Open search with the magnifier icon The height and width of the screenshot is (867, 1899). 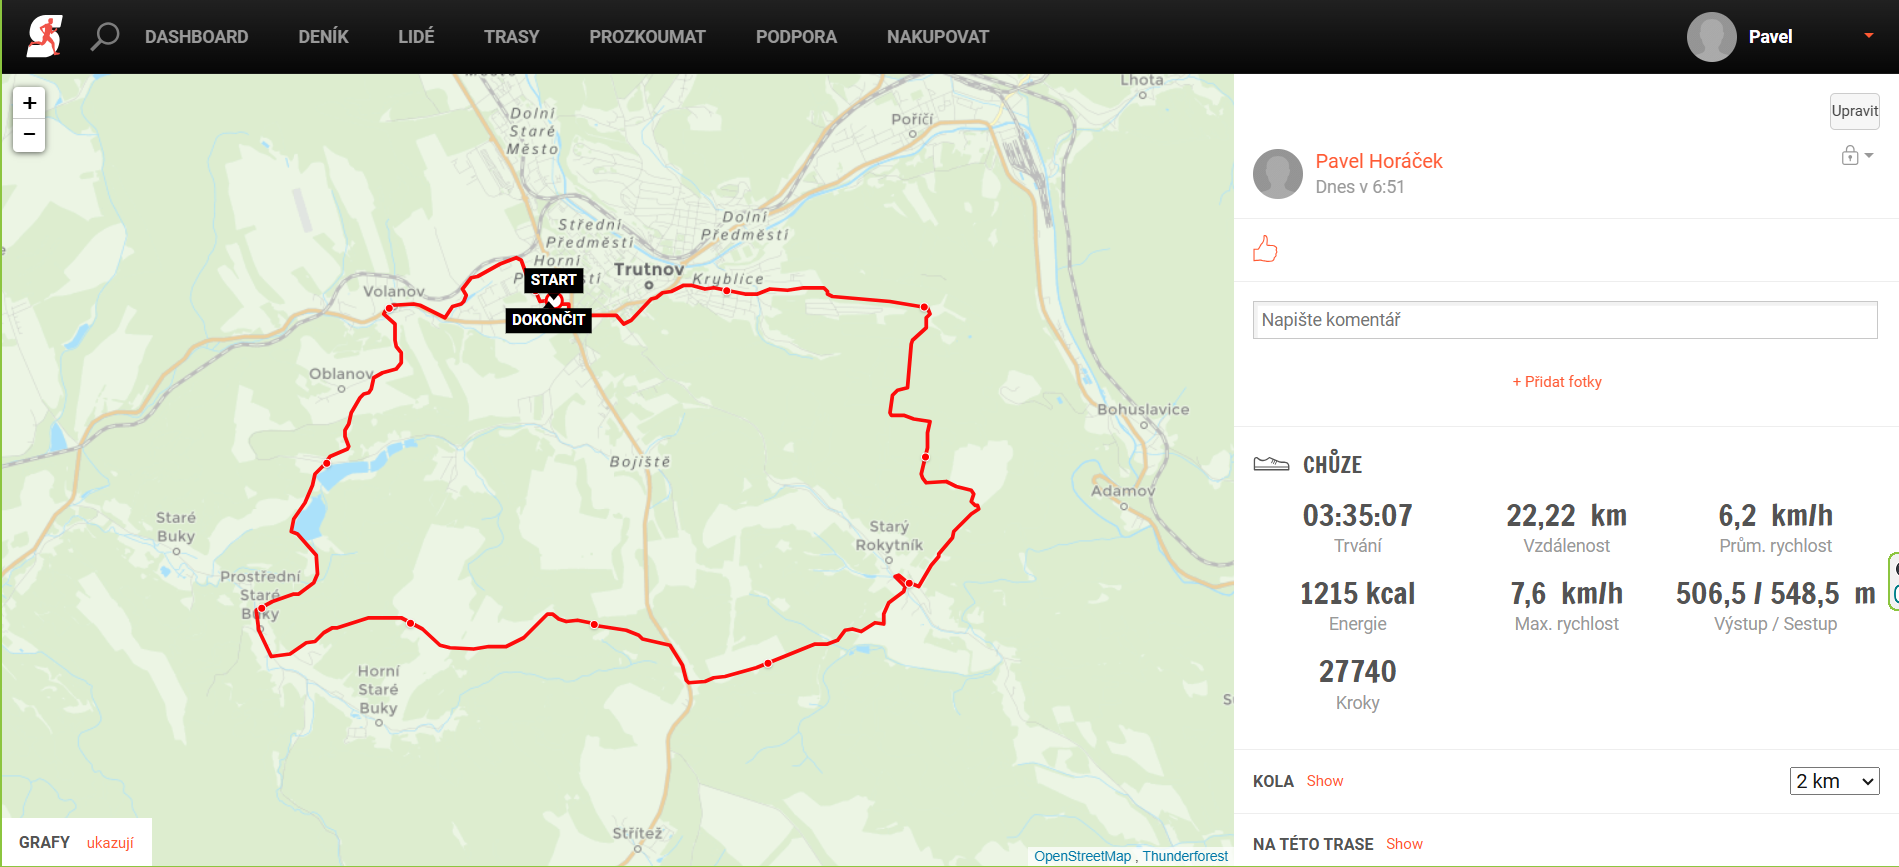(x=104, y=37)
